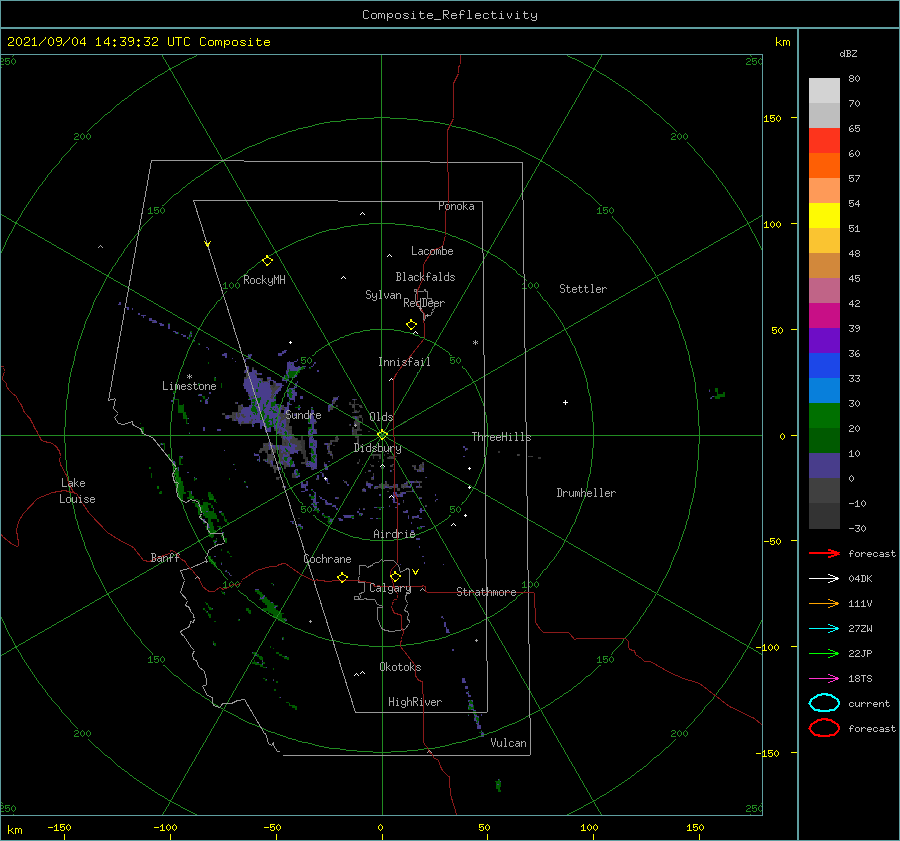This screenshot has width=900, height=841.
Task: Click the cyan current ellipse icon
Action: point(824,703)
